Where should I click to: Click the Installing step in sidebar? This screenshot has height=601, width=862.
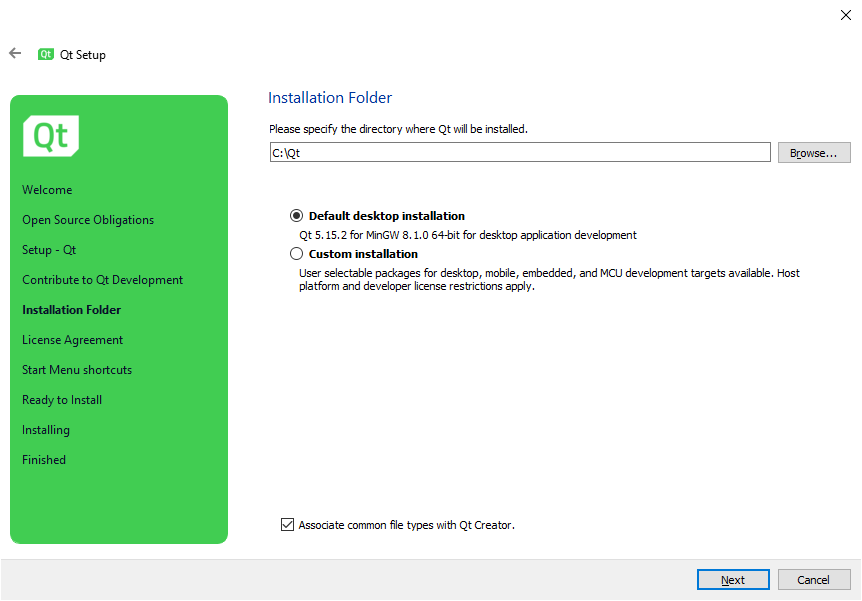(46, 430)
